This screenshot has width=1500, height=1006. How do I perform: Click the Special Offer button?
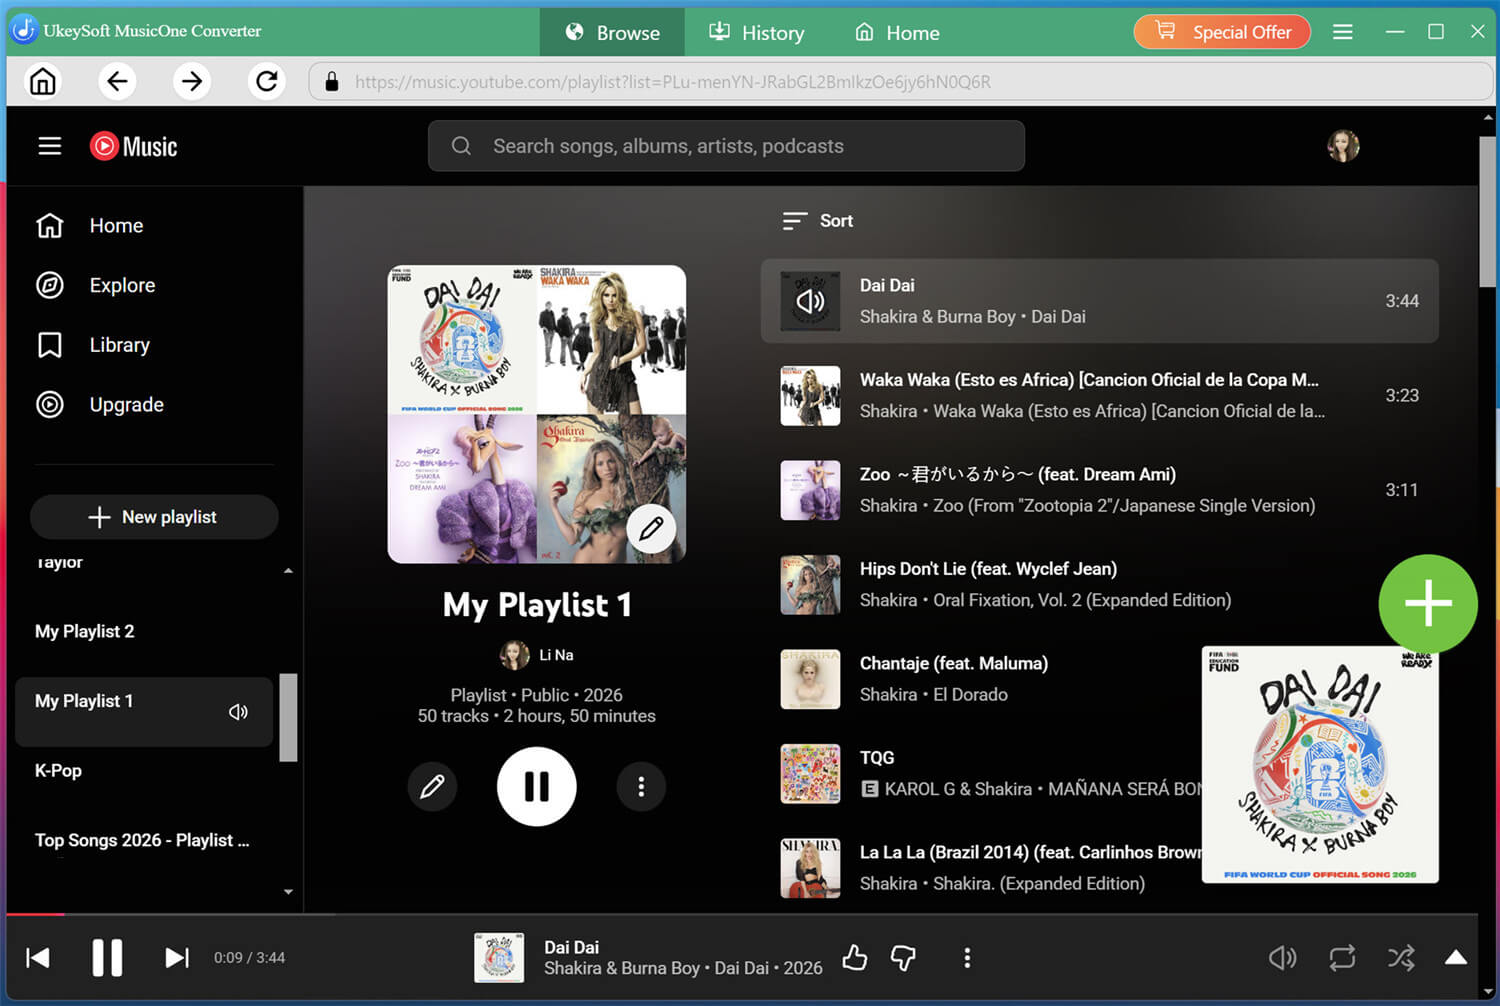1222,32
